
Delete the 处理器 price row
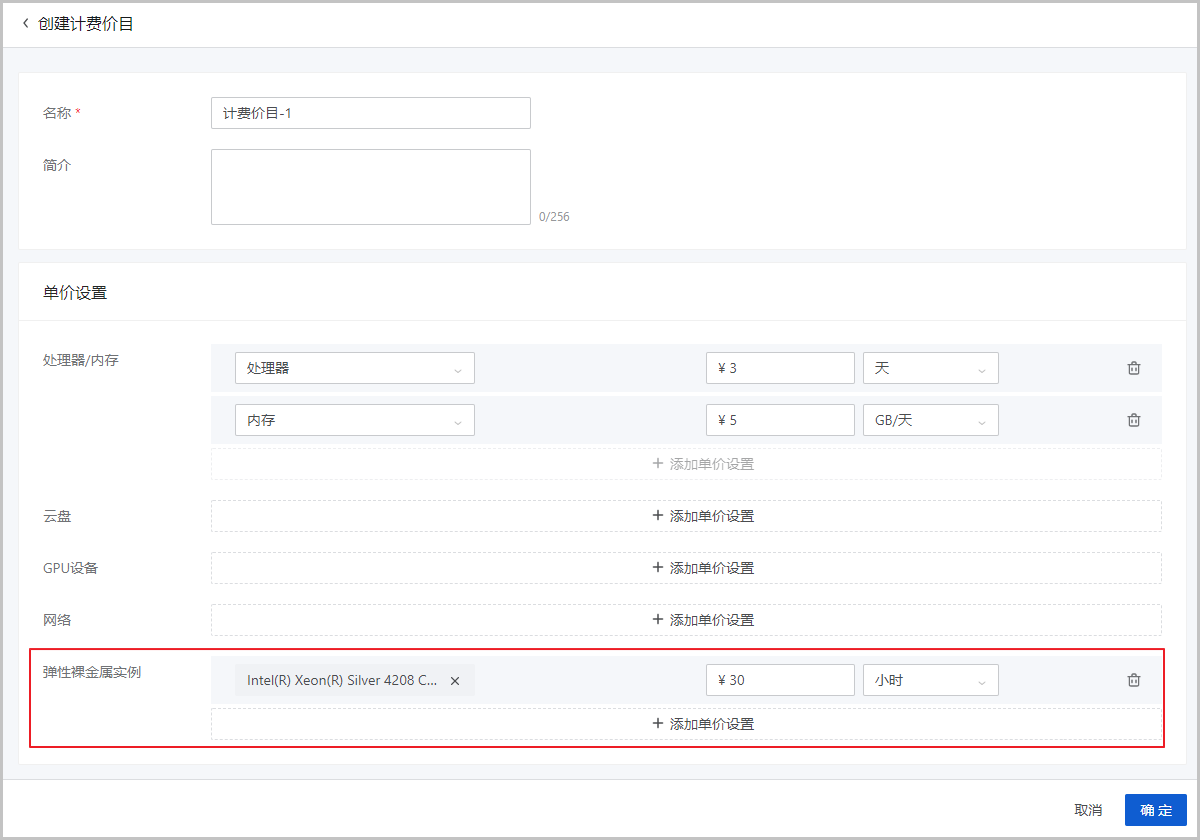pos(1133,368)
